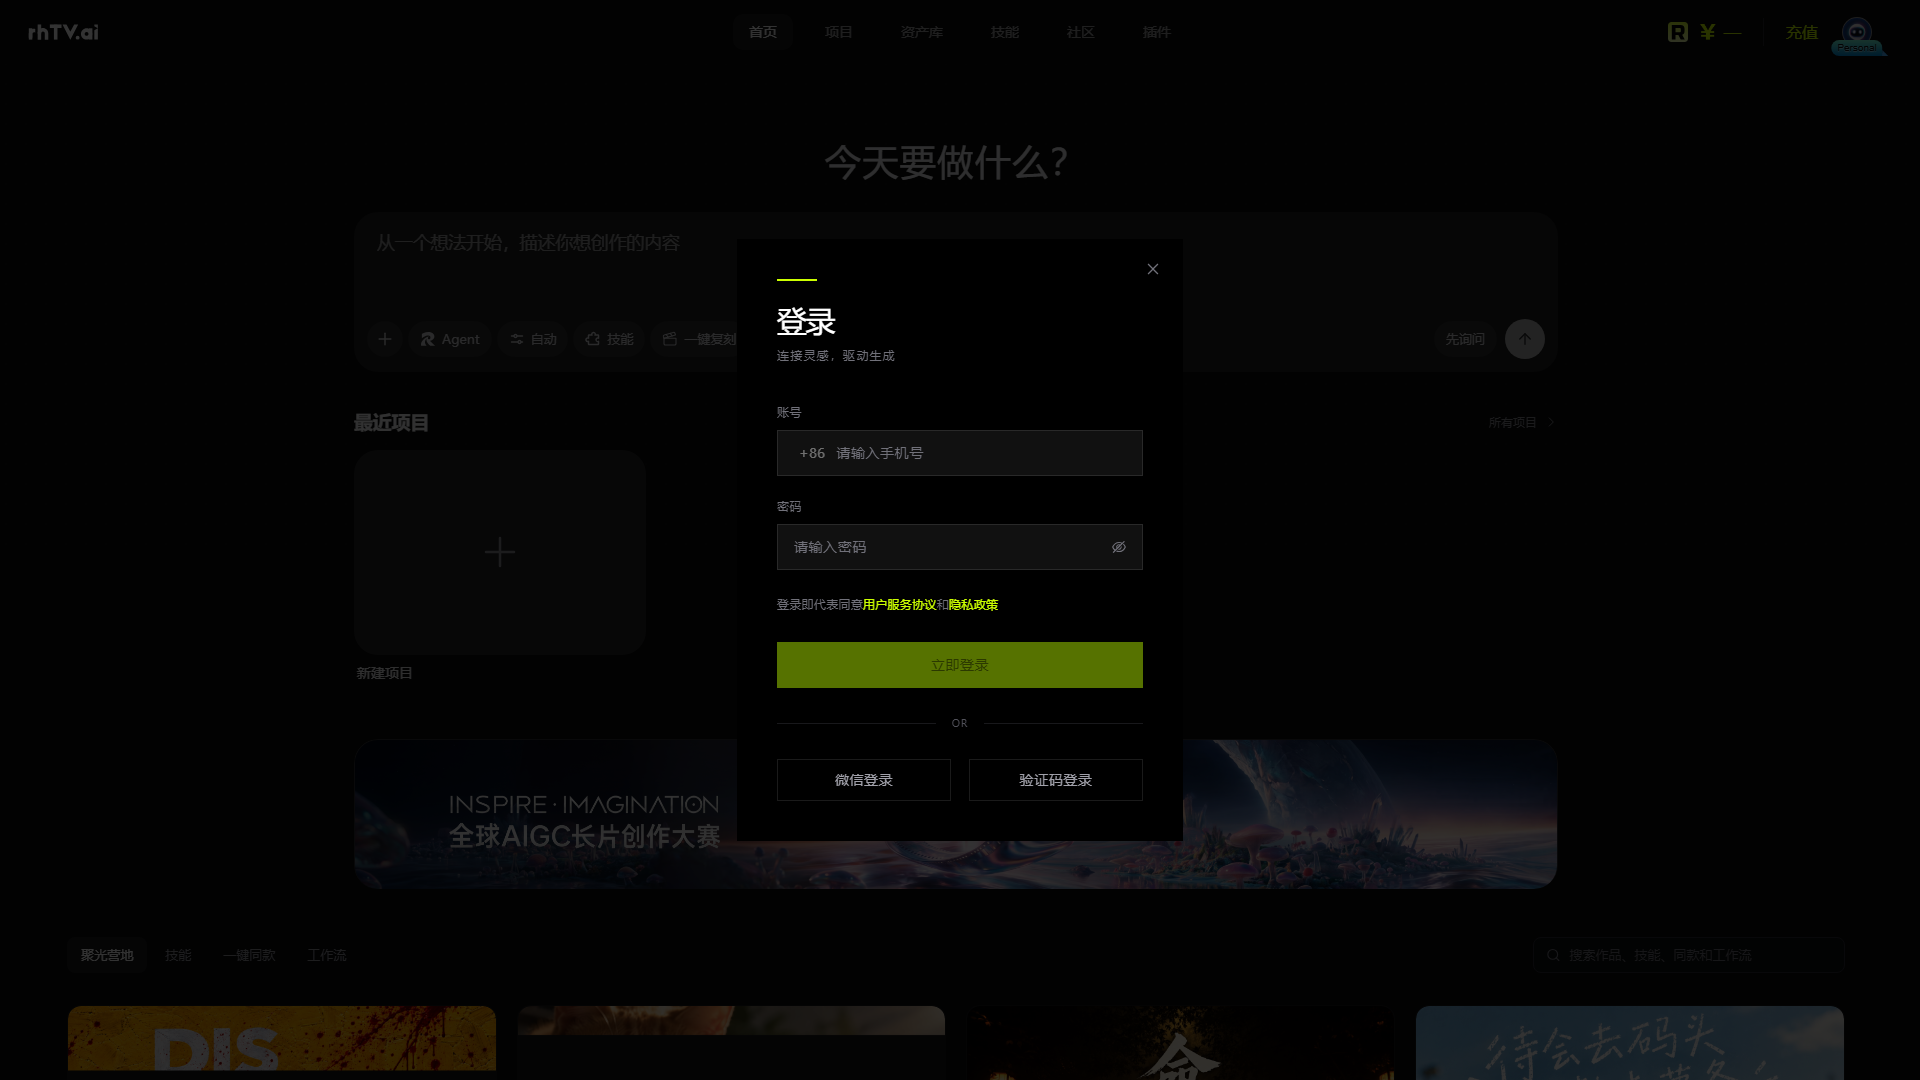This screenshot has height=1080, width=1920.
Task: Focus the phone number input field
Action: [960, 453]
